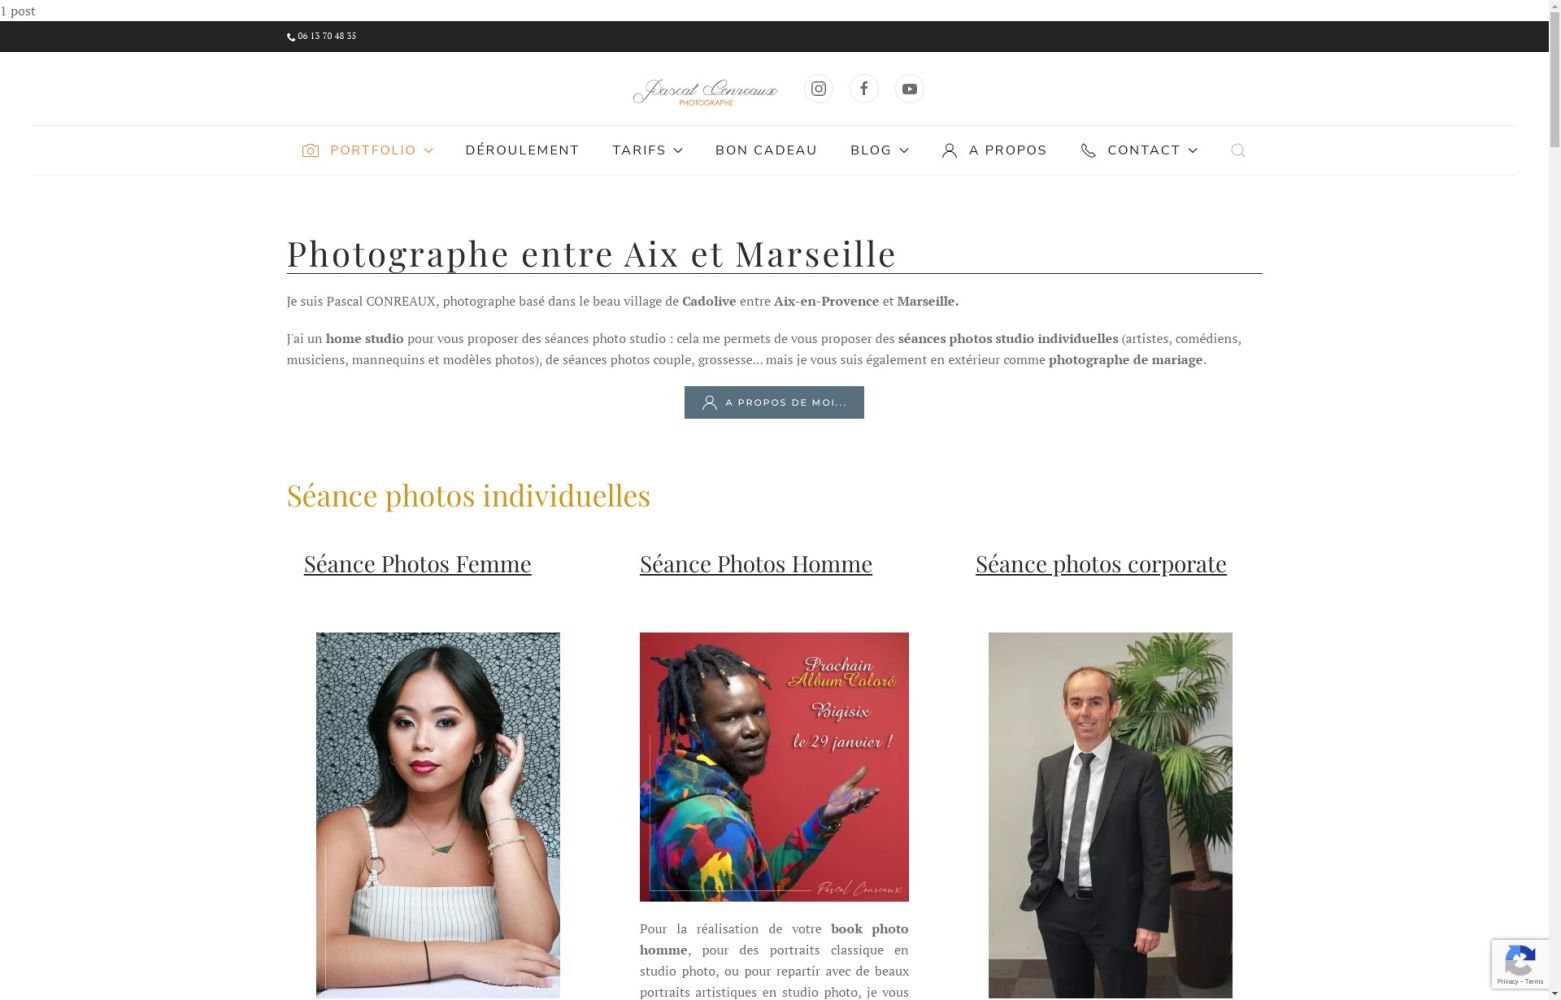Open the Instagram profile icon
The width and height of the screenshot is (1561, 1000).
[x=818, y=89]
